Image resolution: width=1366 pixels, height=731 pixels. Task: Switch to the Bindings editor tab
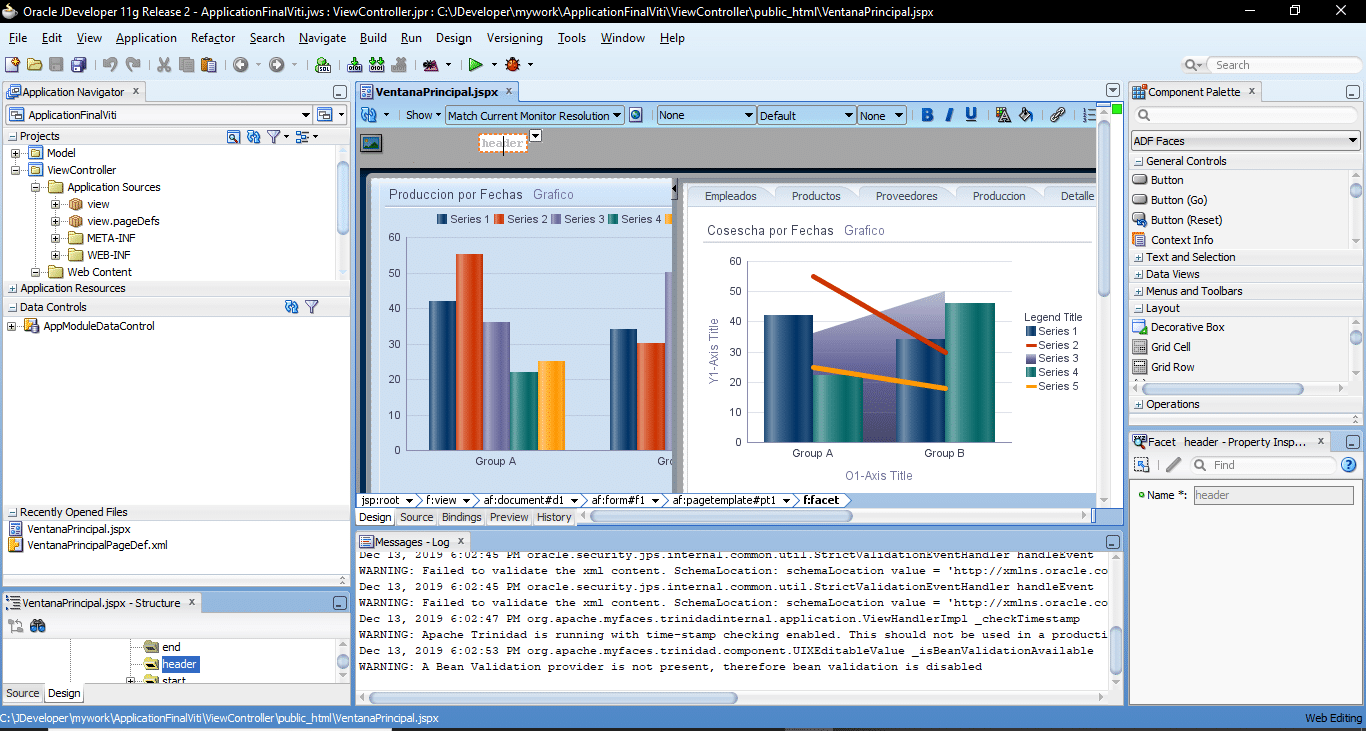coord(461,517)
